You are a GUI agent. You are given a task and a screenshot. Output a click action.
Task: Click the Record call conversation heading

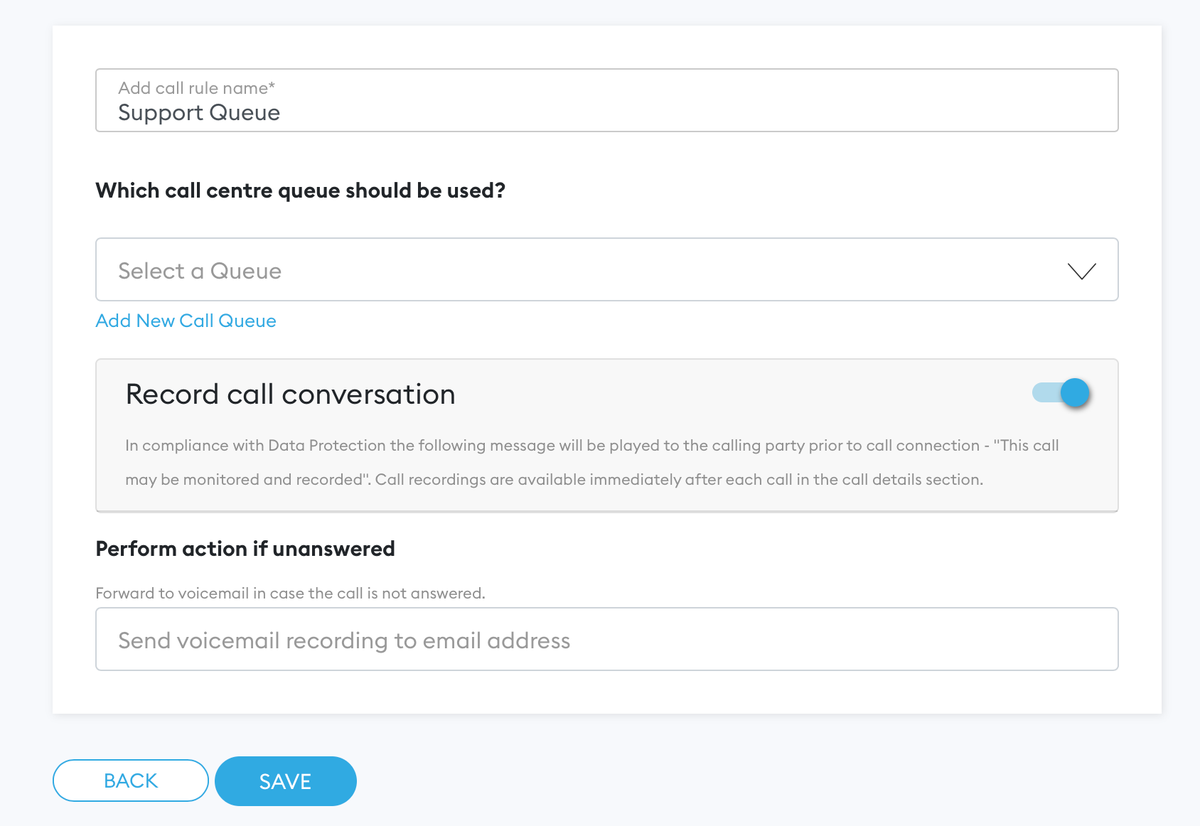tap(290, 394)
